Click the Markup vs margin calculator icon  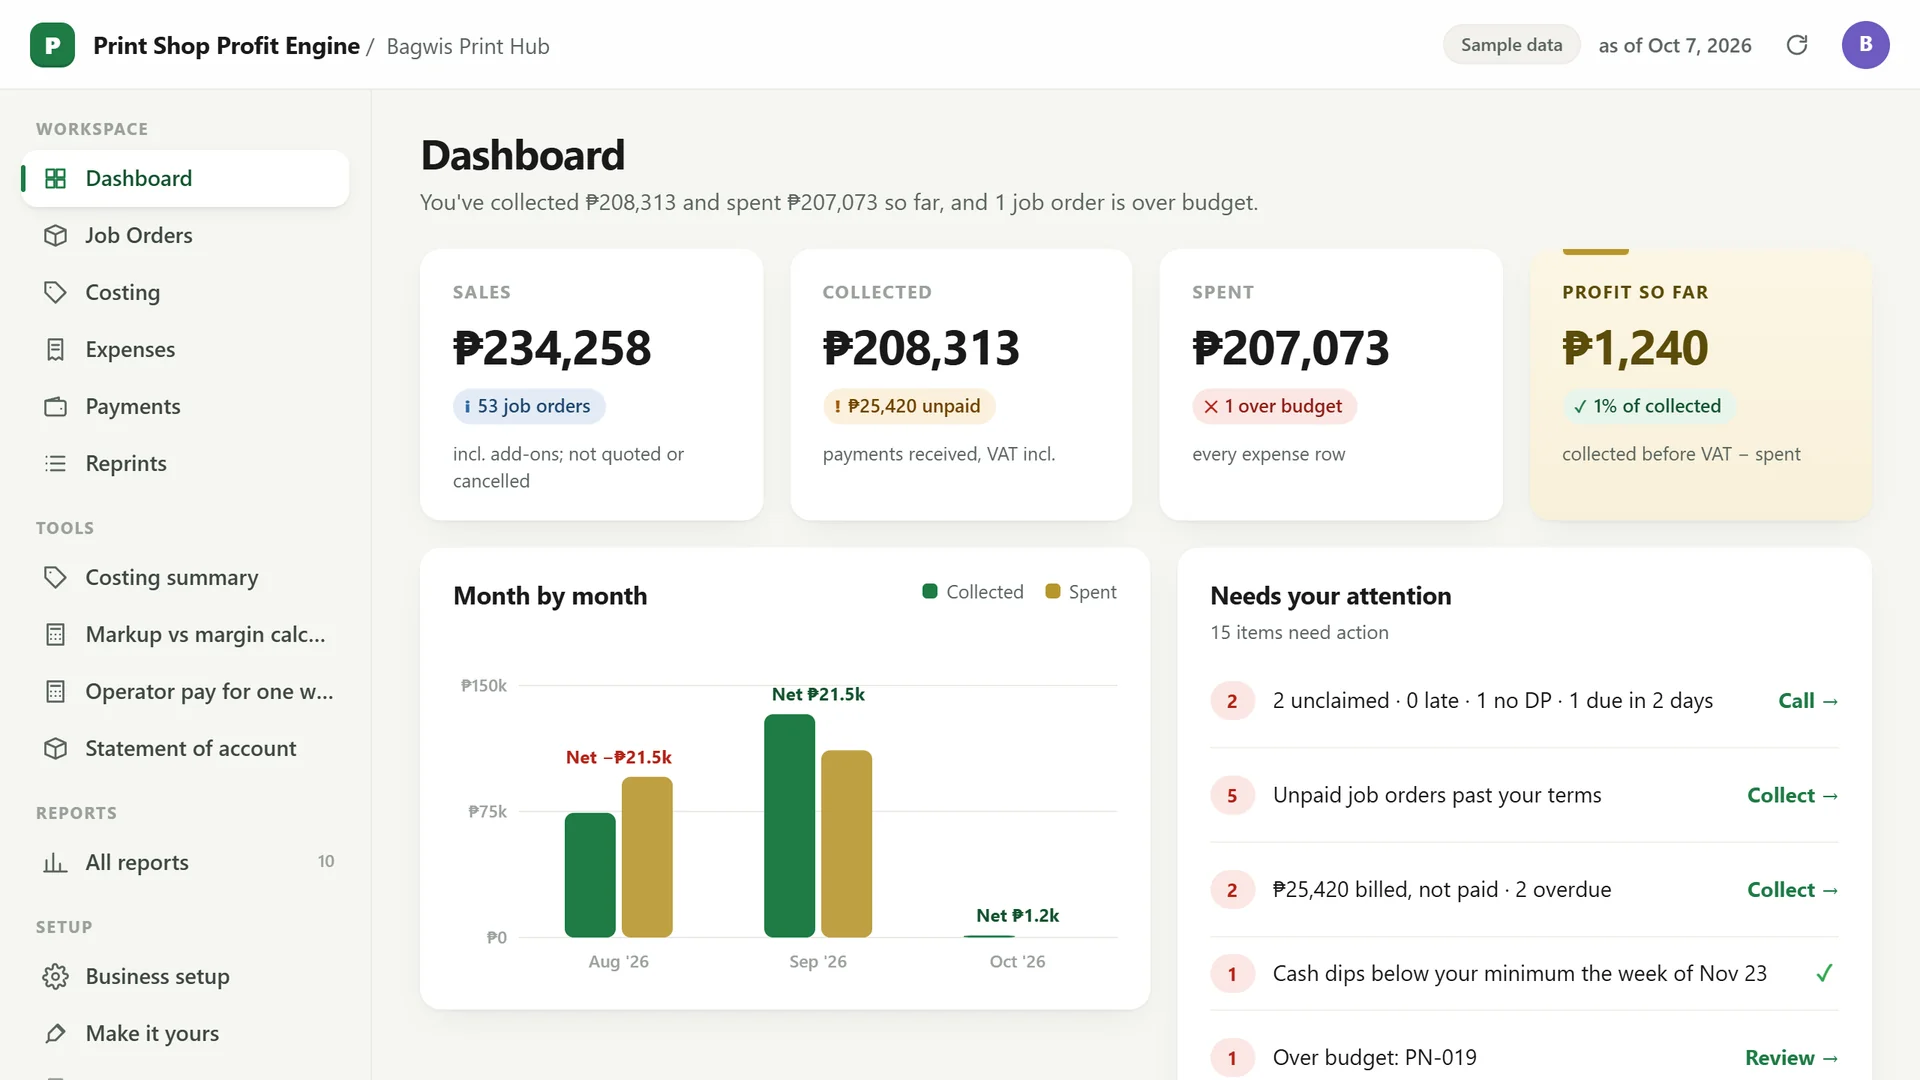coord(56,634)
